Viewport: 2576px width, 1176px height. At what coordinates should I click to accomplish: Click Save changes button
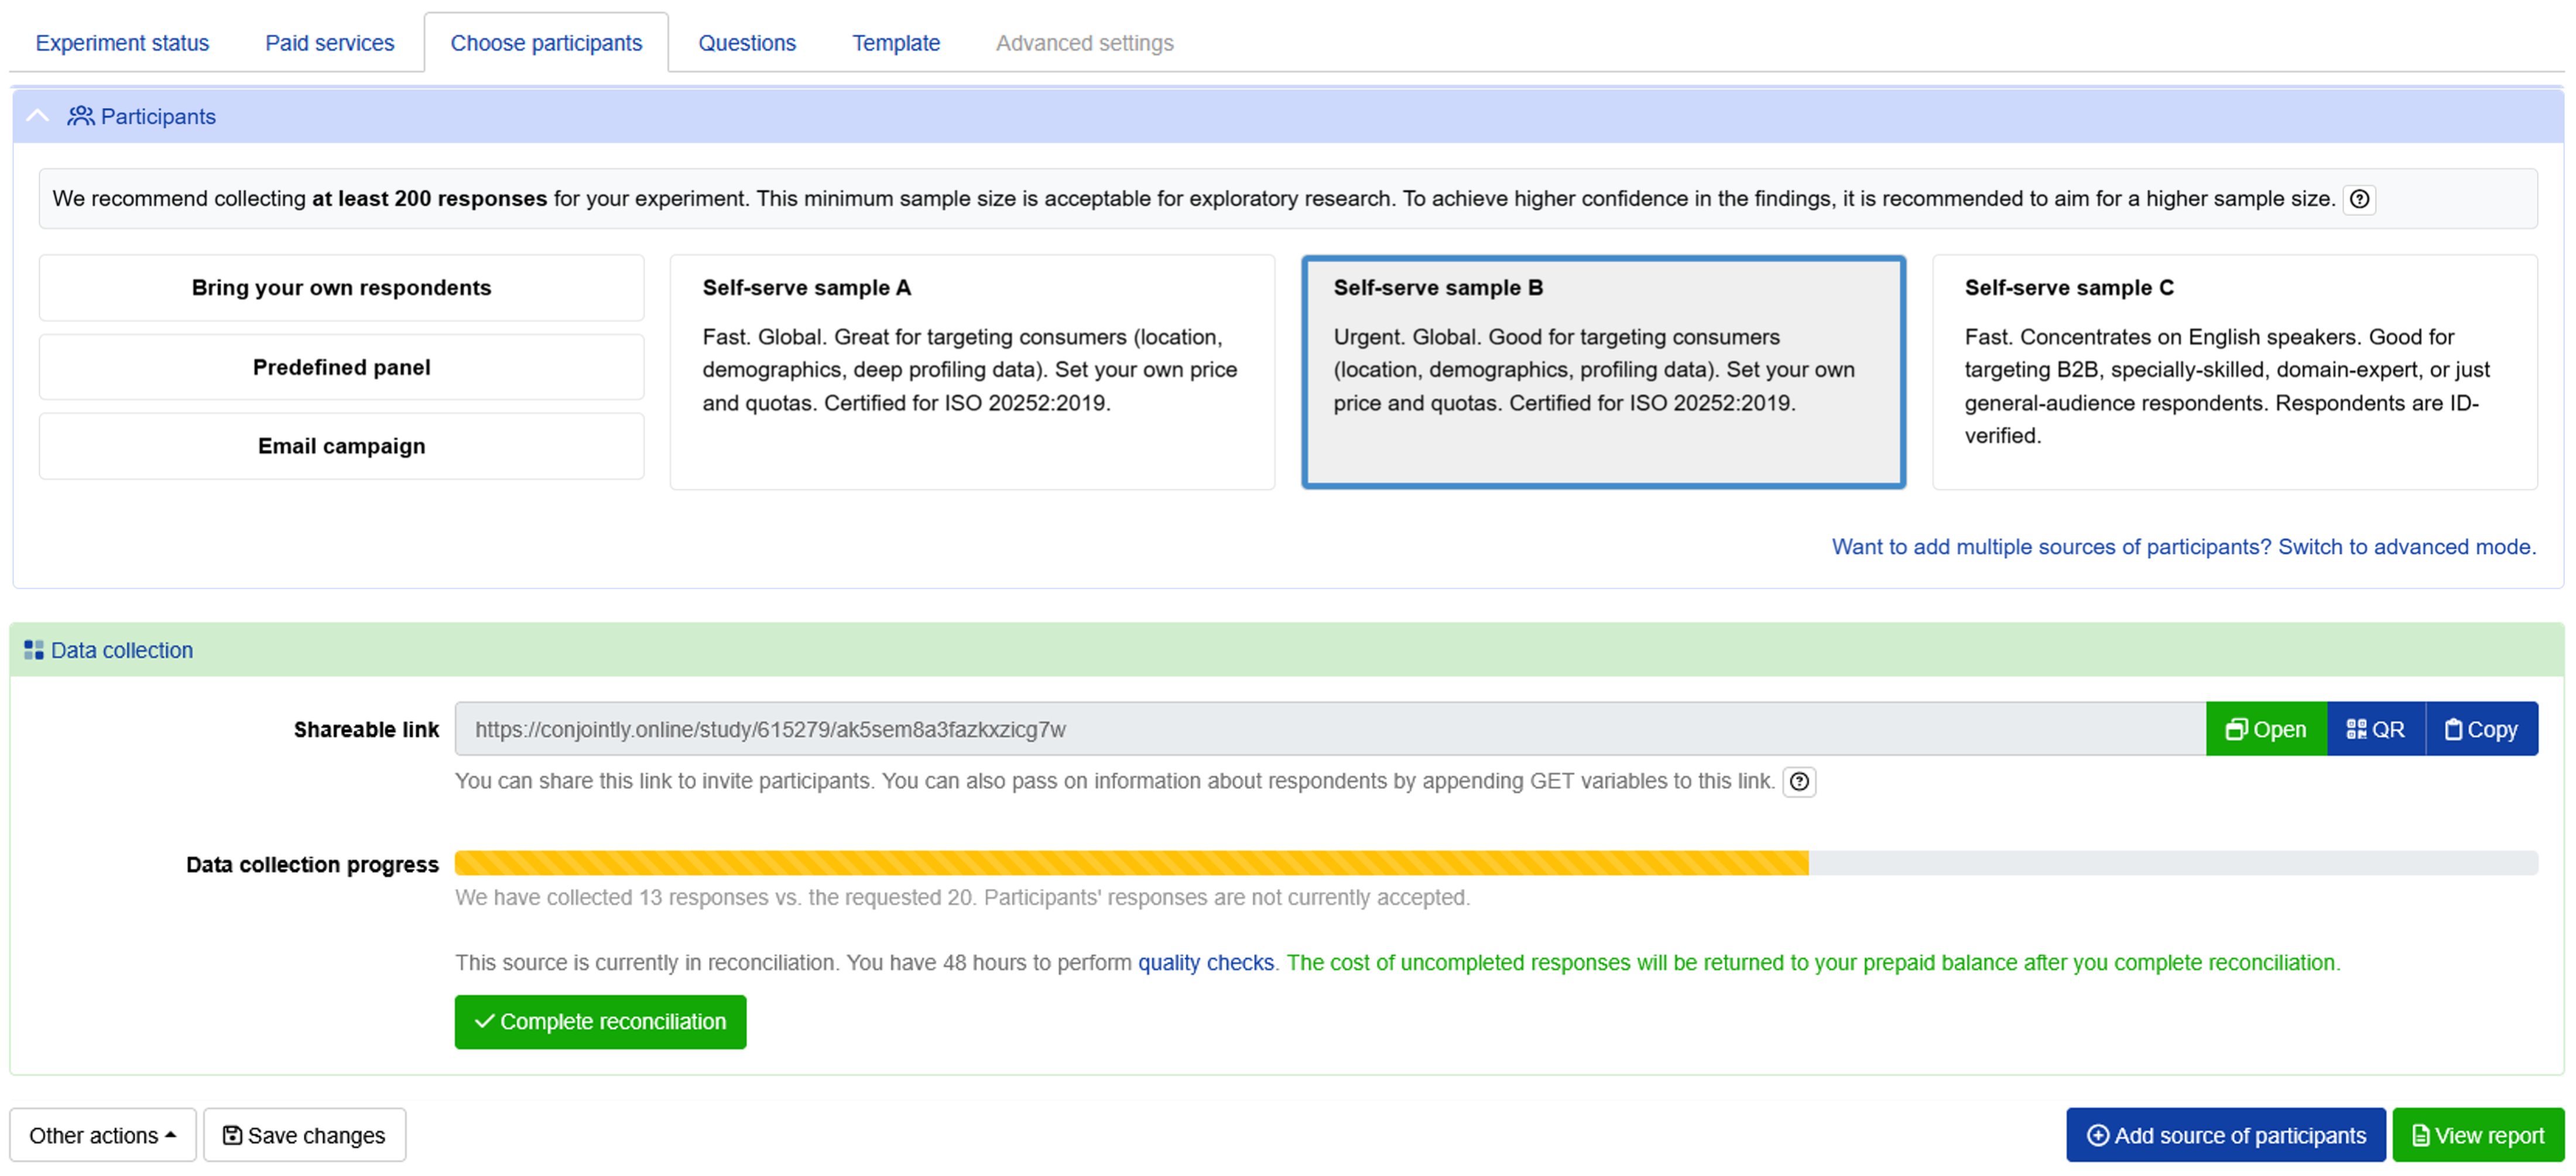pos(304,1135)
